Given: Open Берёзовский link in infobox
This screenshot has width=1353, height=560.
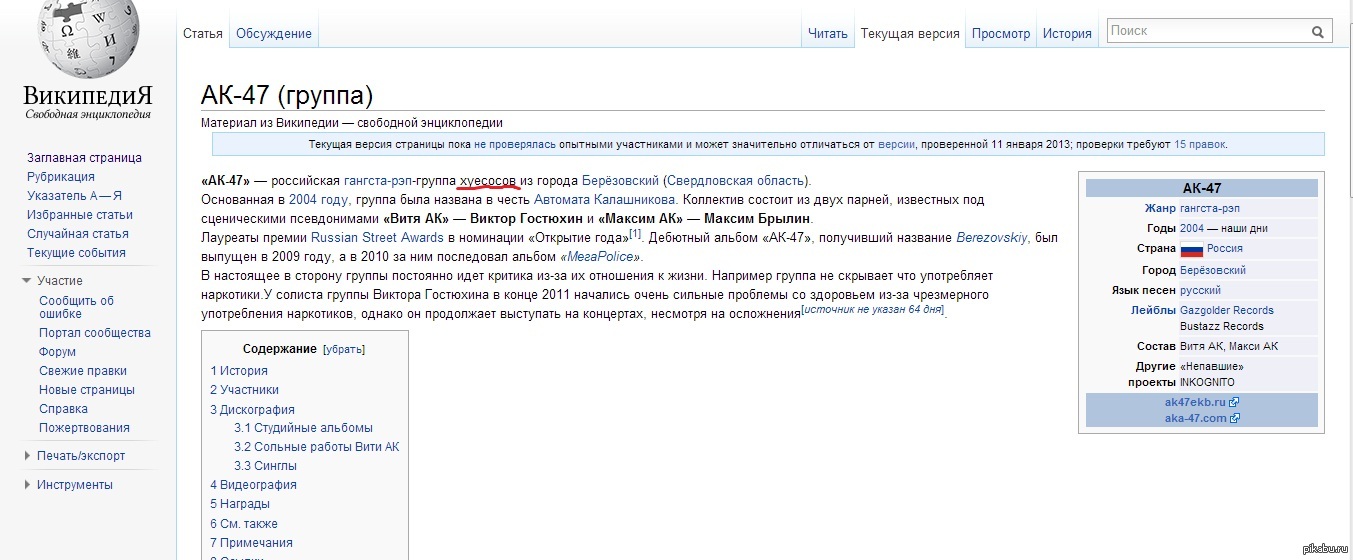Looking at the screenshot, I should click(1213, 270).
